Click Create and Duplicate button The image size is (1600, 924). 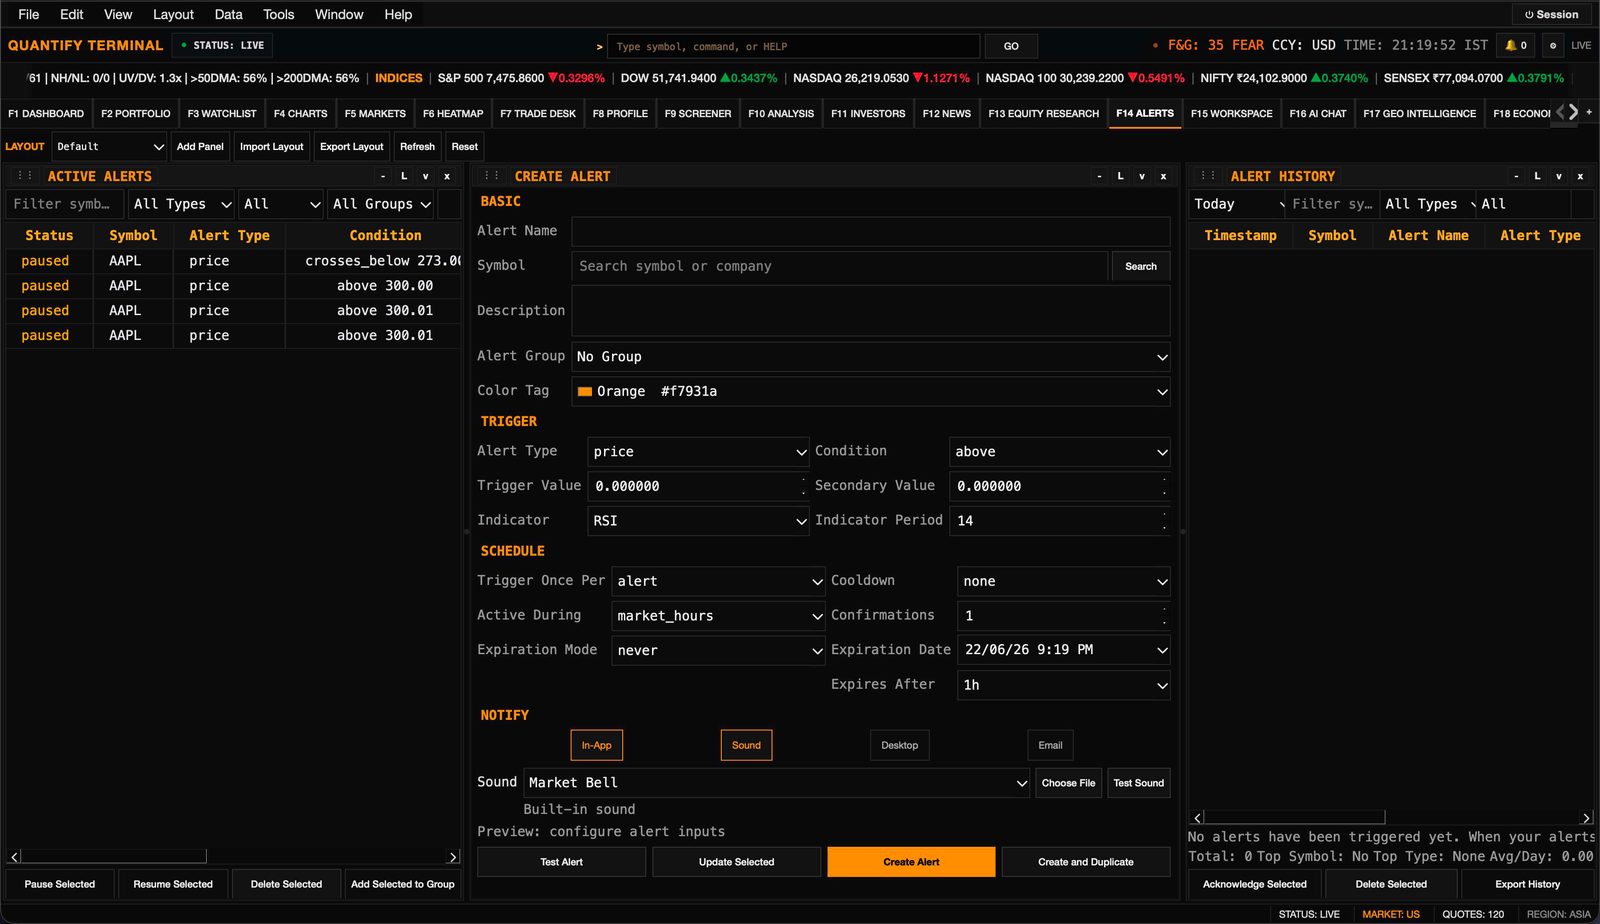1086,862
